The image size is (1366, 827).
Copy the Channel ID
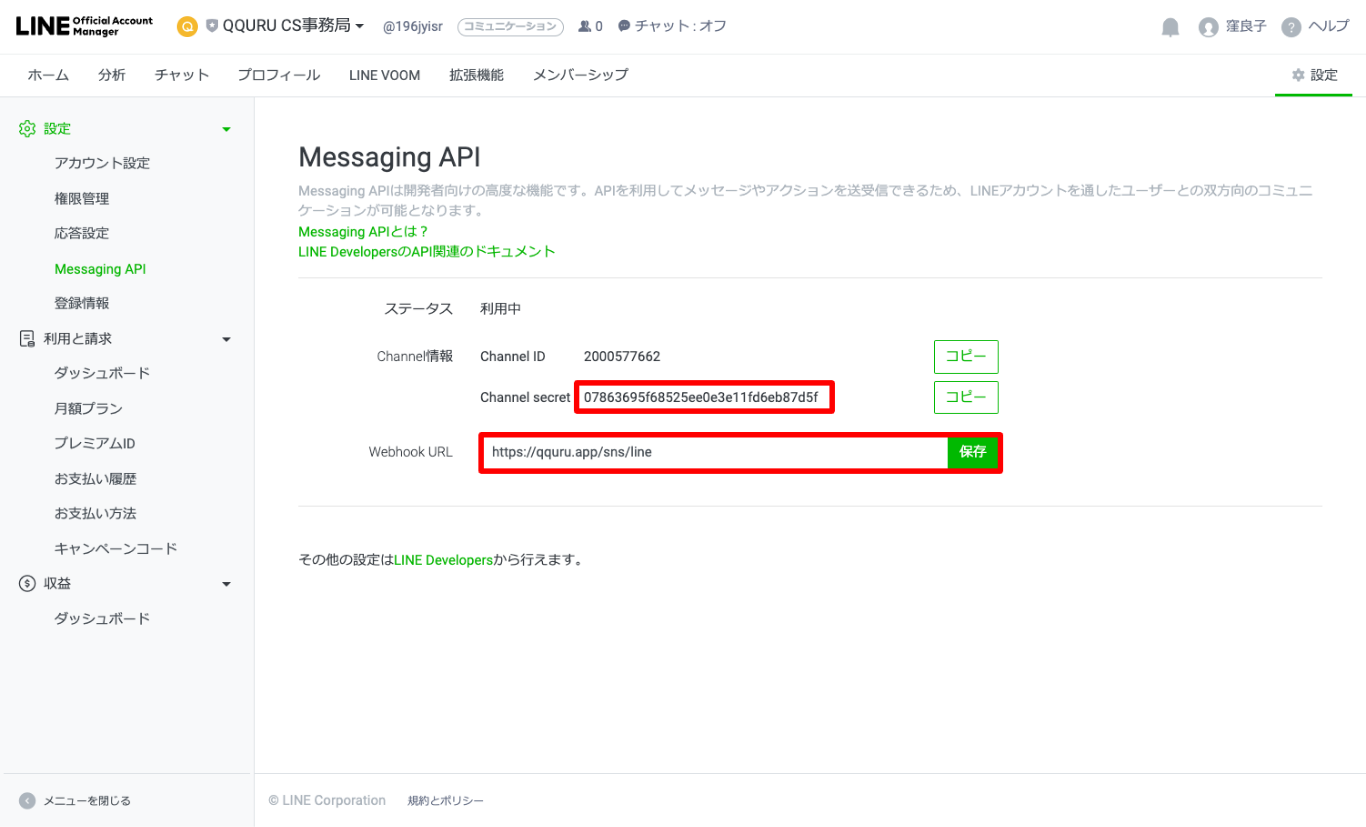pos(965,357)
